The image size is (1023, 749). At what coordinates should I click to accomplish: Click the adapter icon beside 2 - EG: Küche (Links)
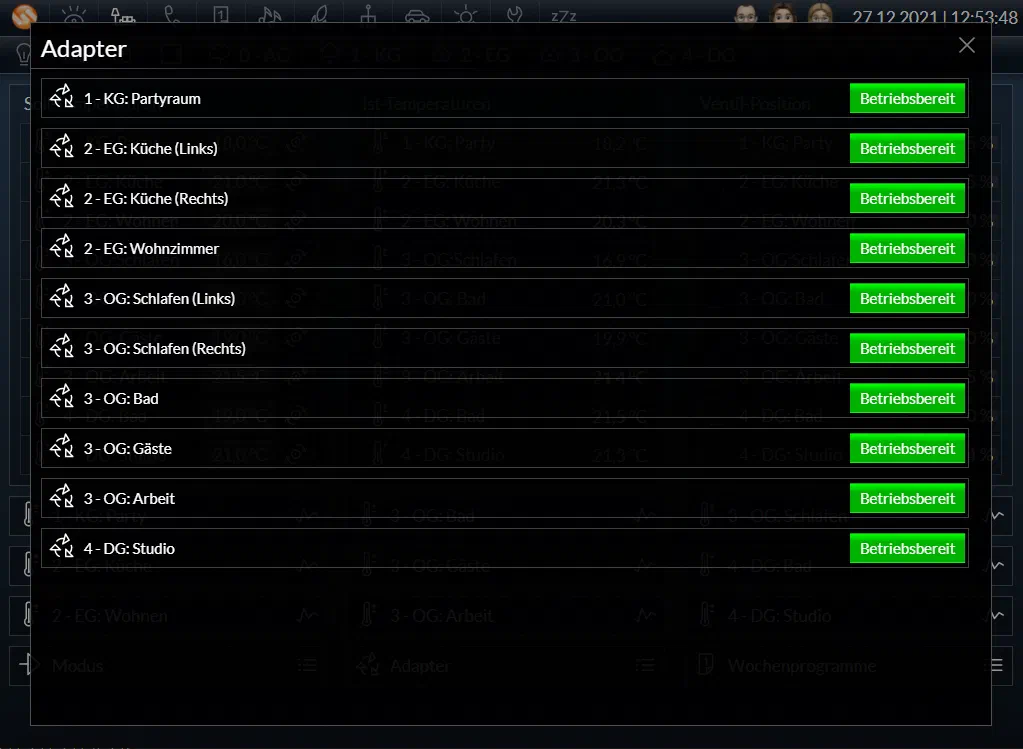pyautogui.click(x=62, y=148)
